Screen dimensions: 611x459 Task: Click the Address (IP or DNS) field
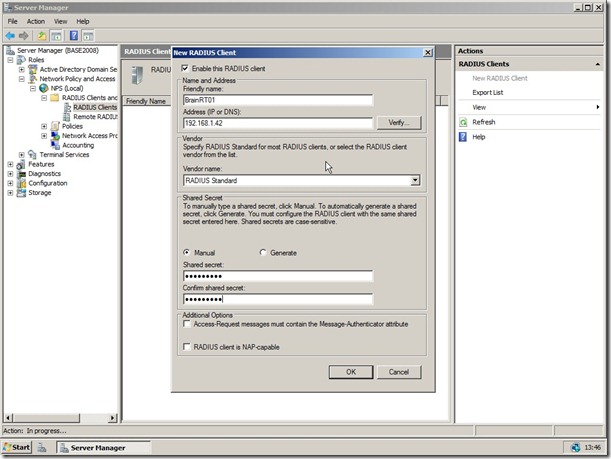point(278,123)
